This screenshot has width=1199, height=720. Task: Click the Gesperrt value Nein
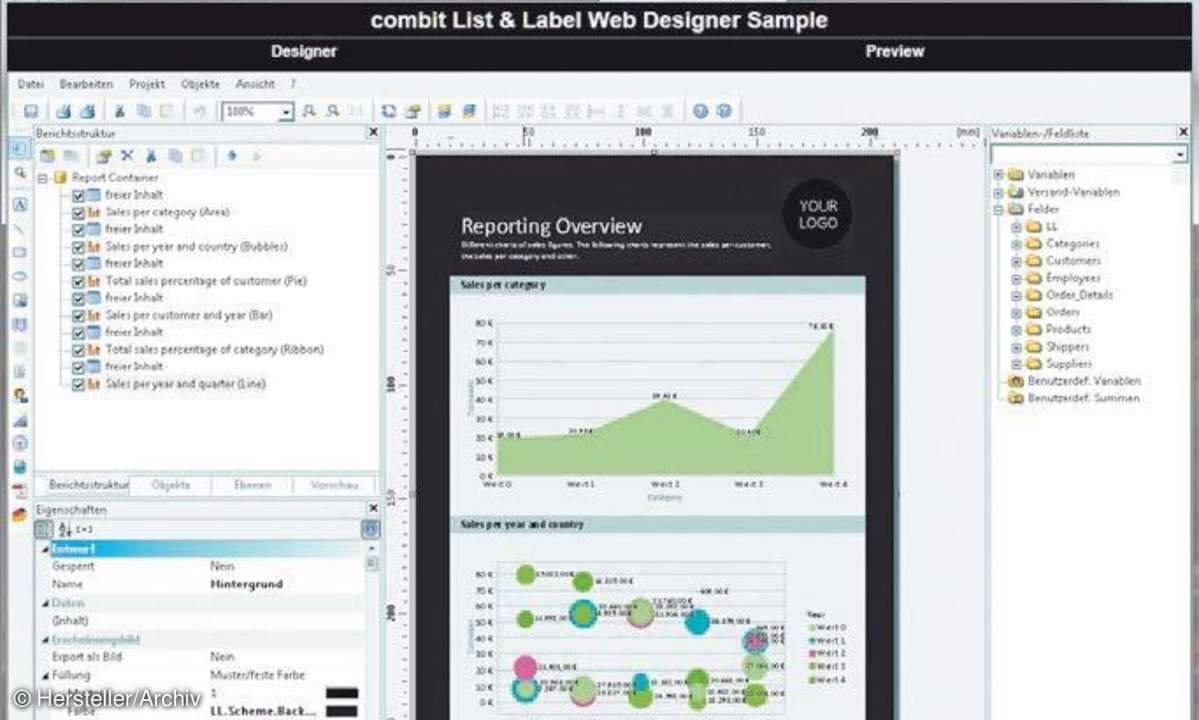point(223,566)
